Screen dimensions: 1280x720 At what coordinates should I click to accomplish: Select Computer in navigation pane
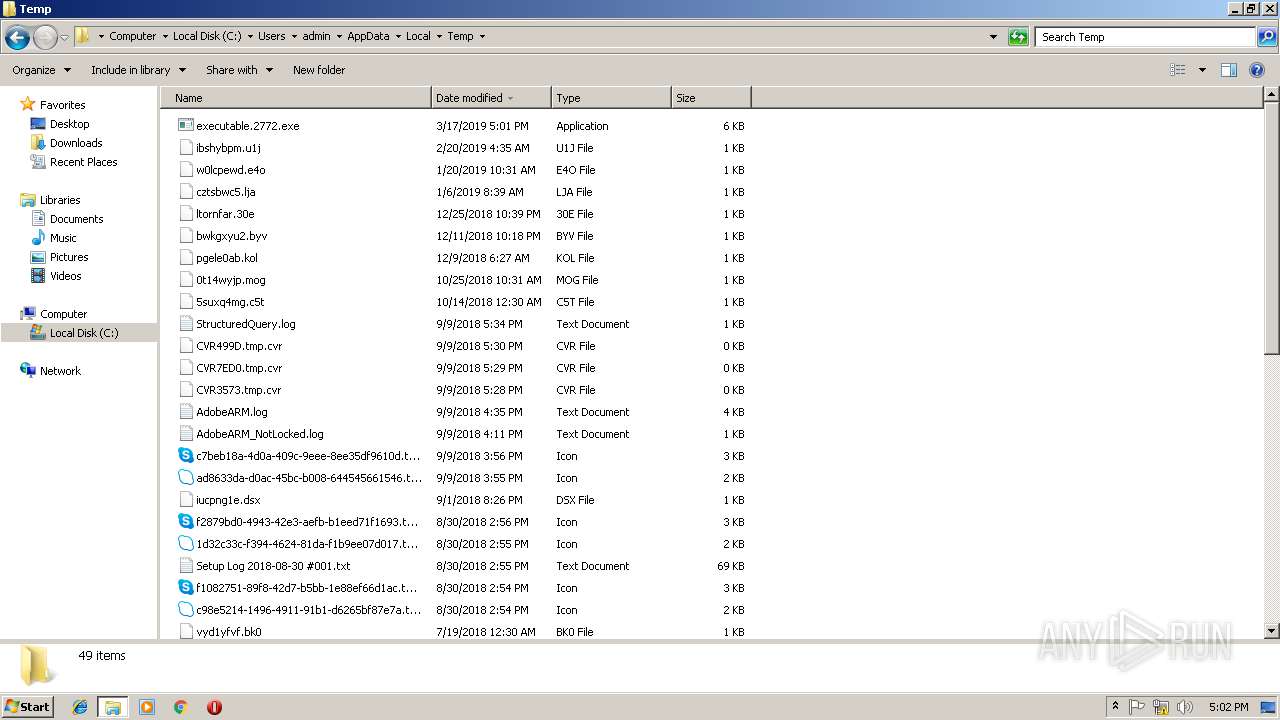coord(63,314)
